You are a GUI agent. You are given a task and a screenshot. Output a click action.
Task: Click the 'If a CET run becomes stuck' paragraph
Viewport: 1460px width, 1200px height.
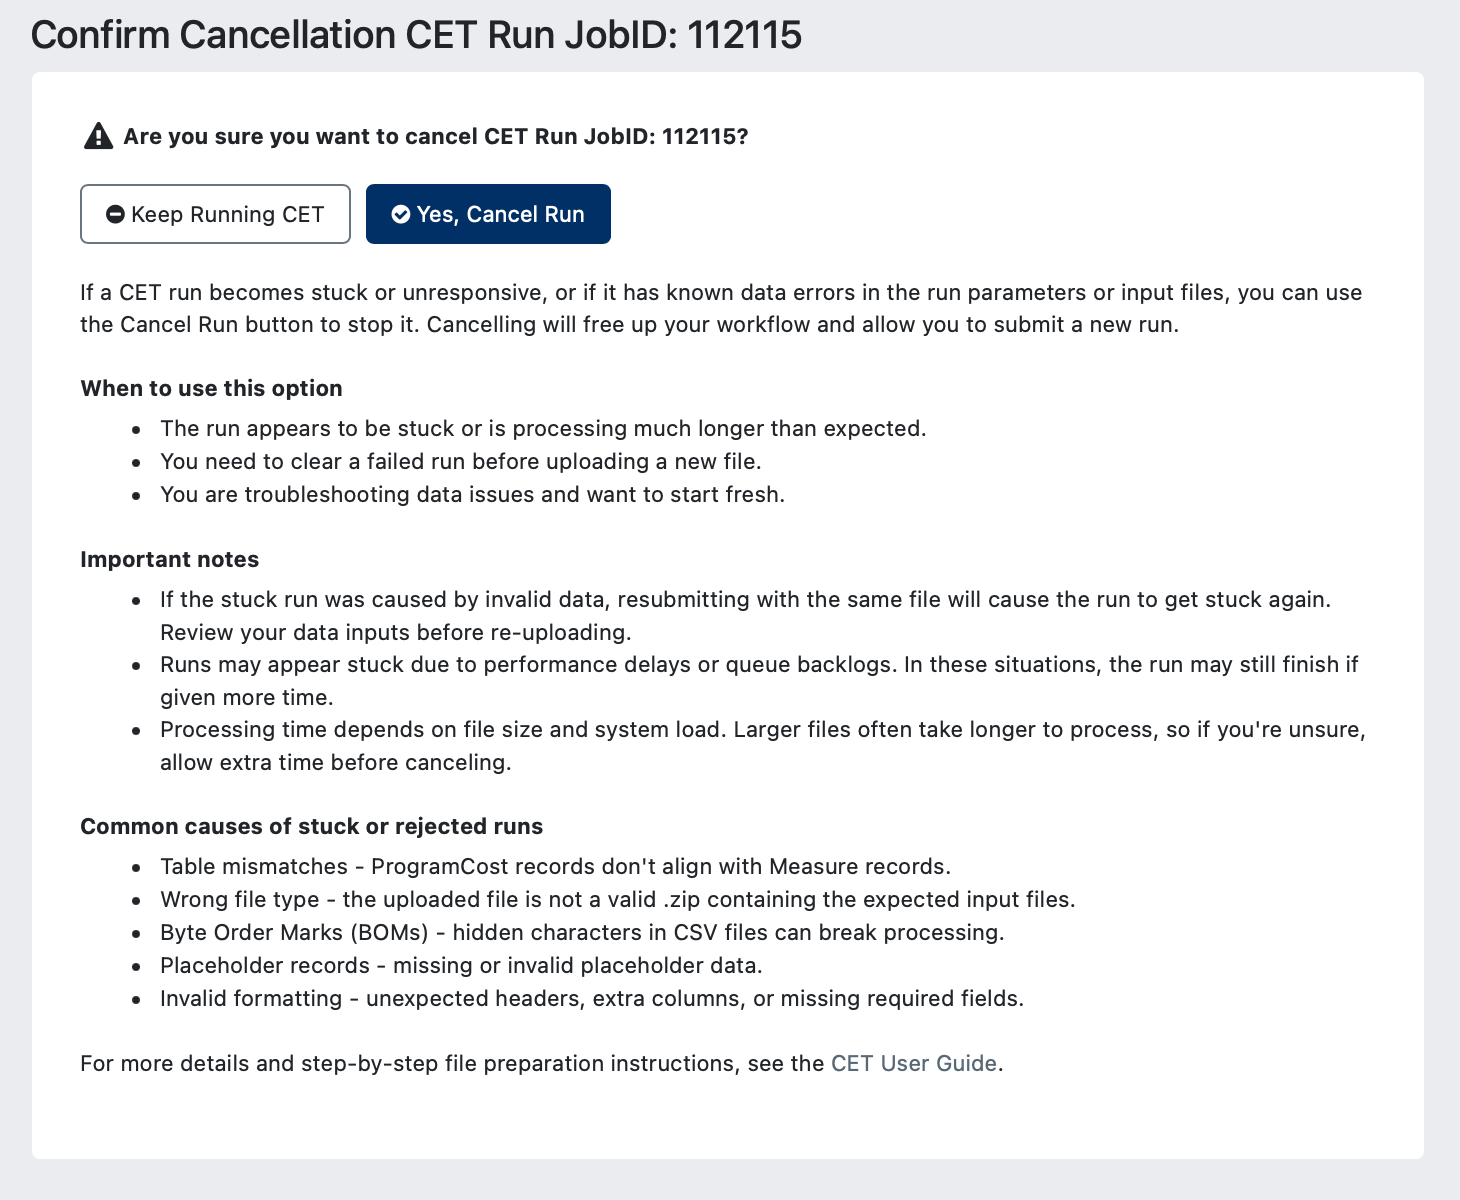coord(721,309)
